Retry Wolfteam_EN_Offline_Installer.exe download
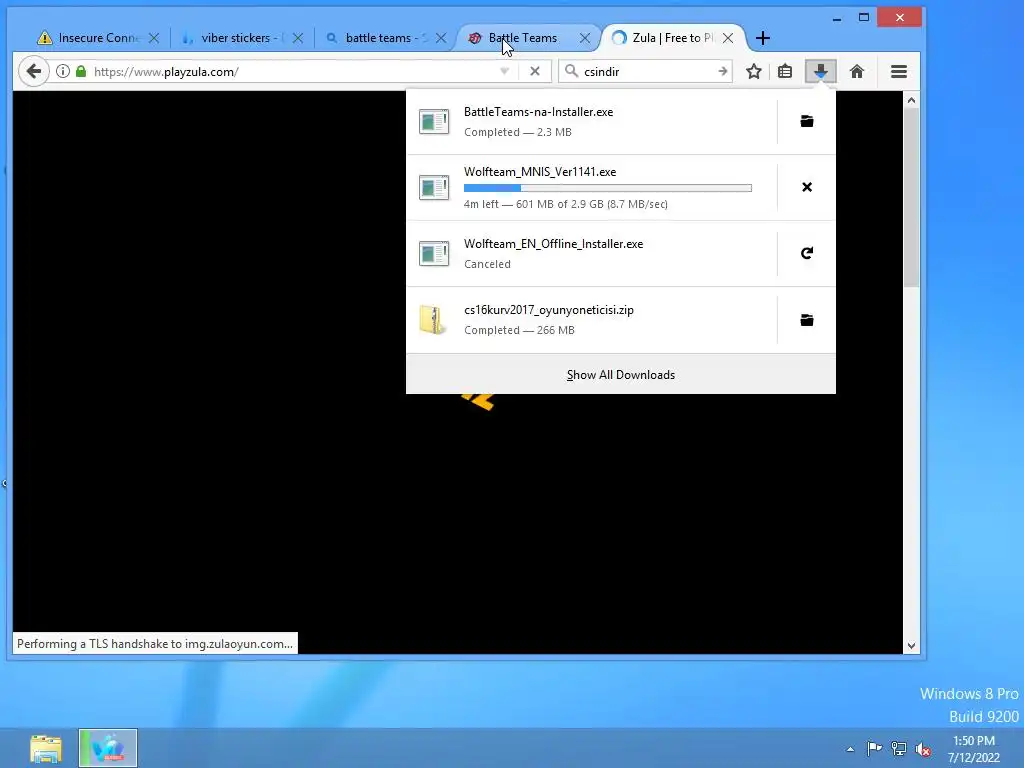 [x=807, y=253]
